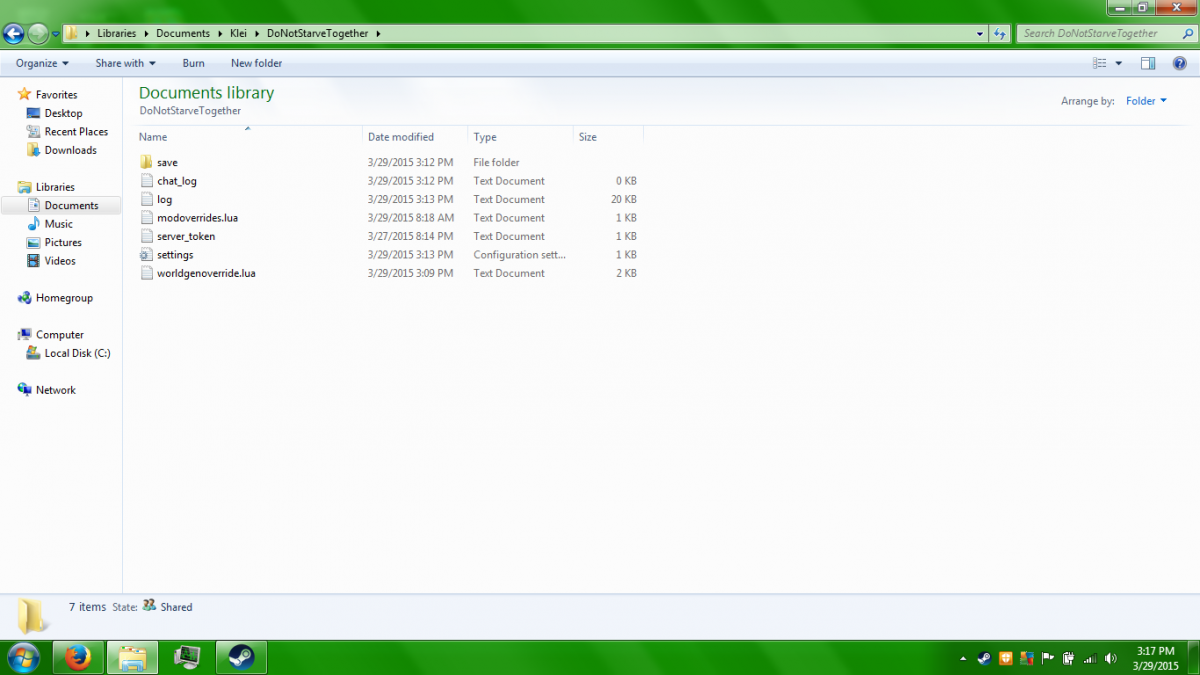This screenshot has width=1200, height=675.
Task: Select the save folder icon
Action: (146, 162)
